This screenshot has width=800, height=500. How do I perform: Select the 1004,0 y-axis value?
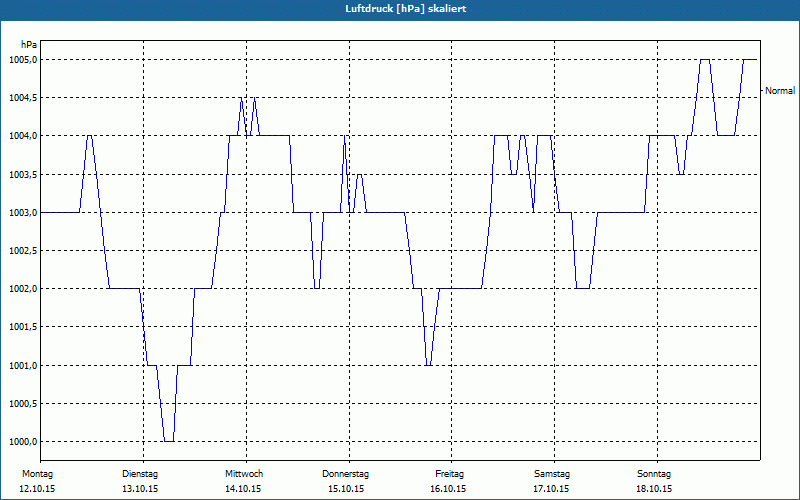click(x=23, y=136)
